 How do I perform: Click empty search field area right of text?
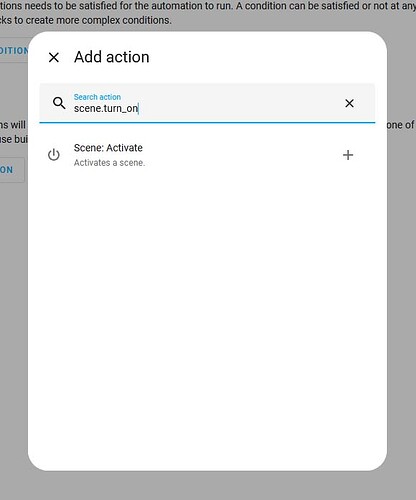240,107
